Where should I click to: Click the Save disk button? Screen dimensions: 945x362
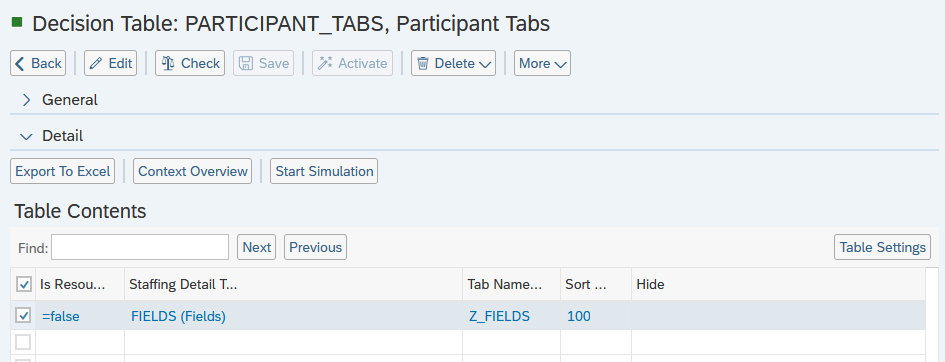click(263, 63)
